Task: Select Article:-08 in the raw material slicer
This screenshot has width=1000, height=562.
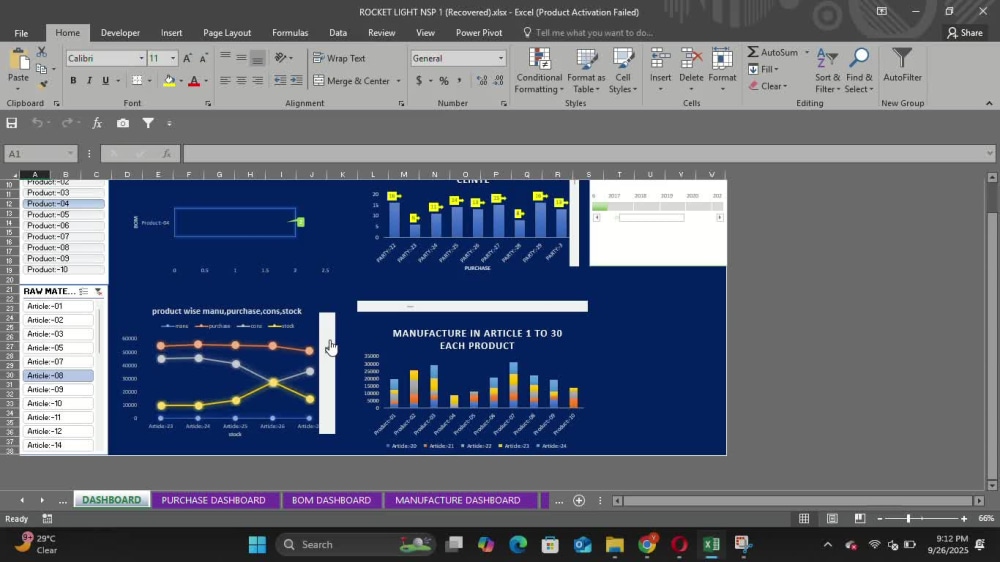Action: click(58, 376)
